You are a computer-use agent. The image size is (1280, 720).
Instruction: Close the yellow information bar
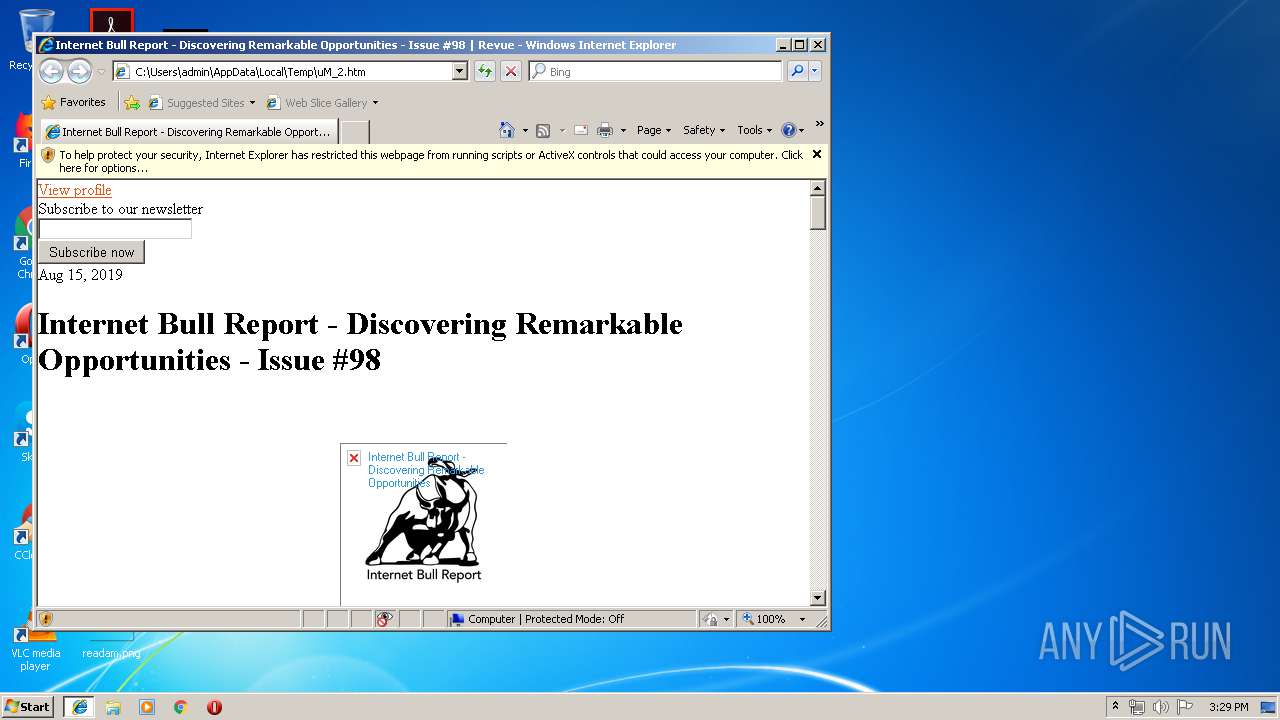(x=817, y=154)
